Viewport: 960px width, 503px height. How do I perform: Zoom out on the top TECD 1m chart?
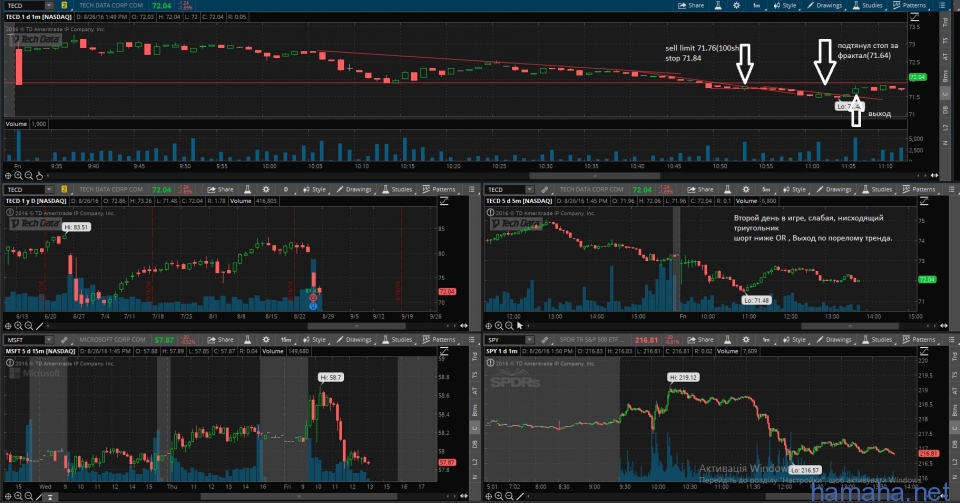pos(29,176)
